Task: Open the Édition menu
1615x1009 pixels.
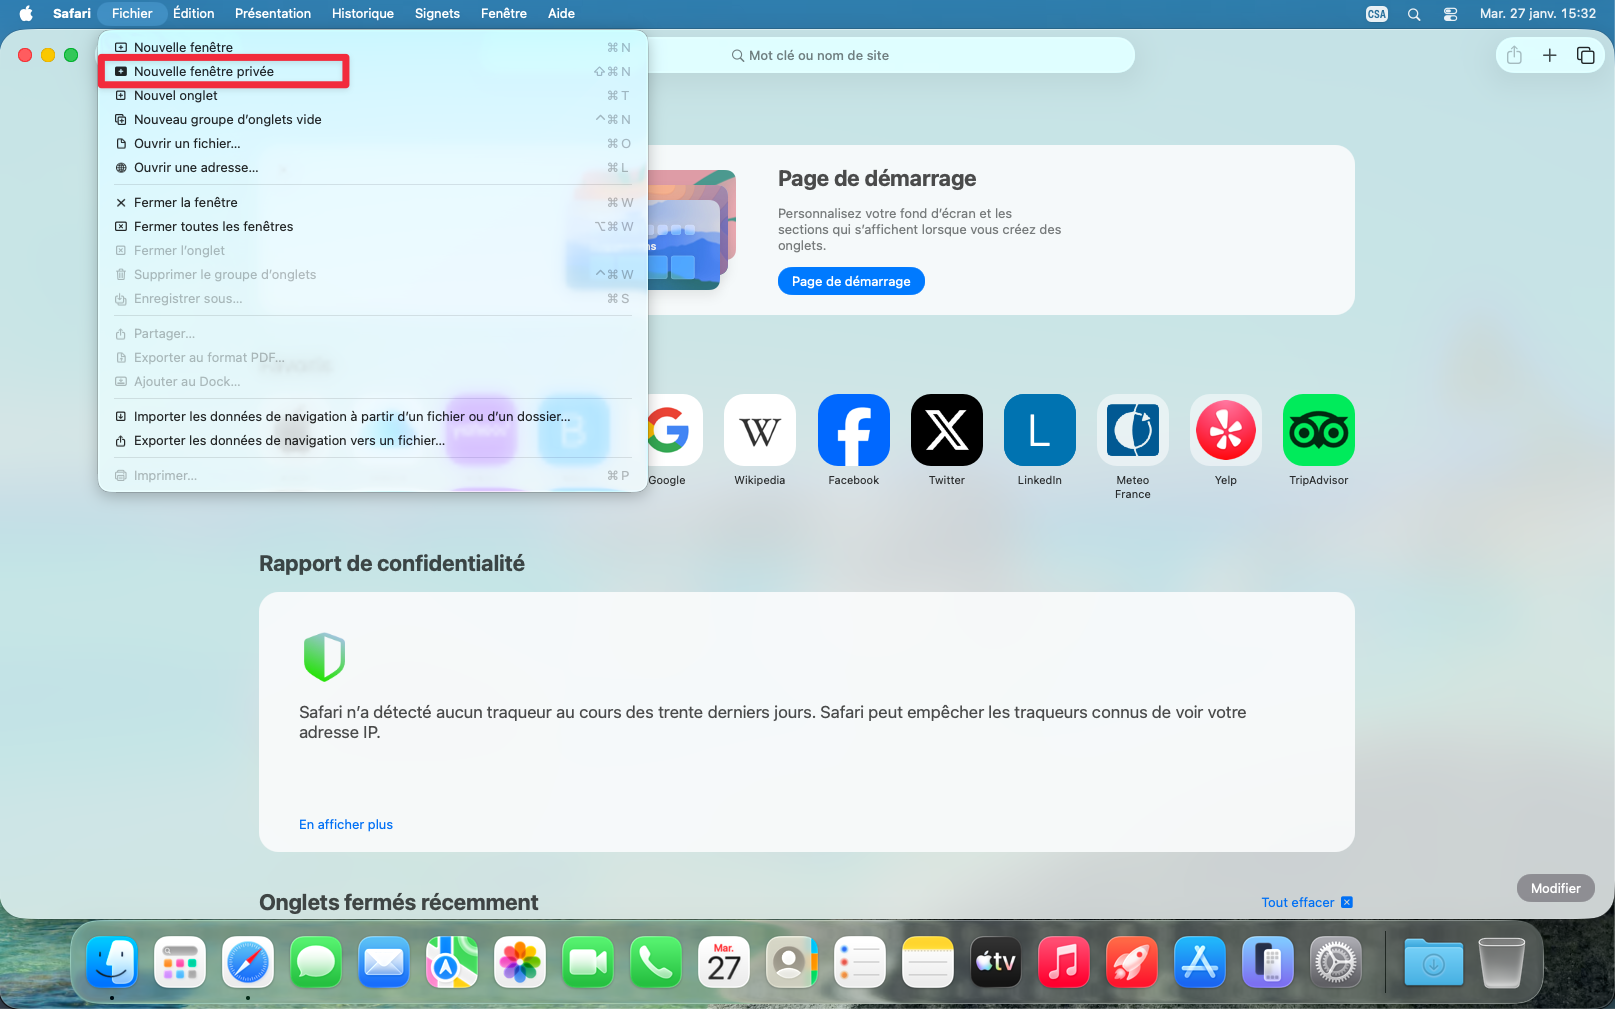Action: pos(193,14)
